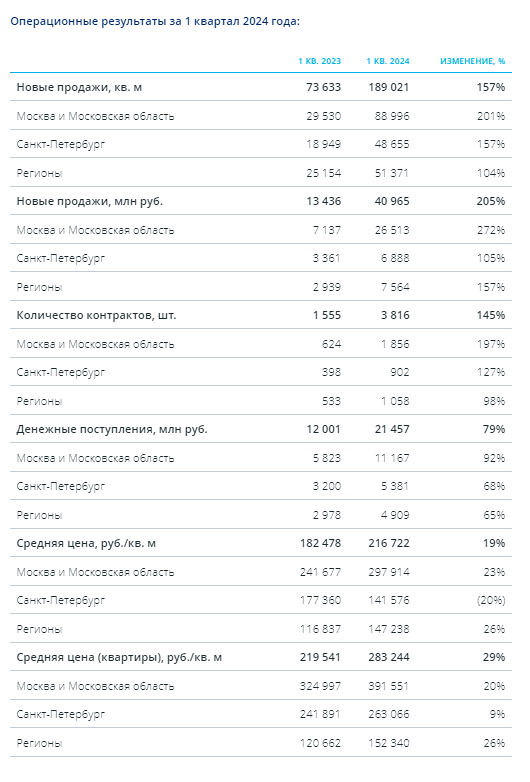Click 'Средняя цена (квартиры), руб./кв. м' row label
This screenshot has height=782, width=530.
pyautogui.click(x=119, y=657)
